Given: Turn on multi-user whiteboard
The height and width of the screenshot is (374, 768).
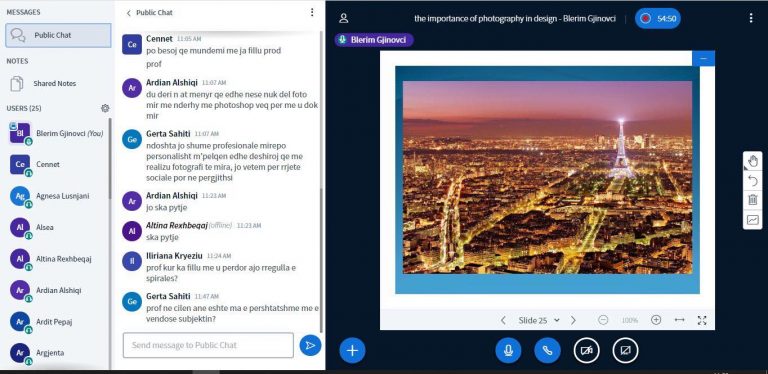Looking at the screenshot, I should [753, 220].
